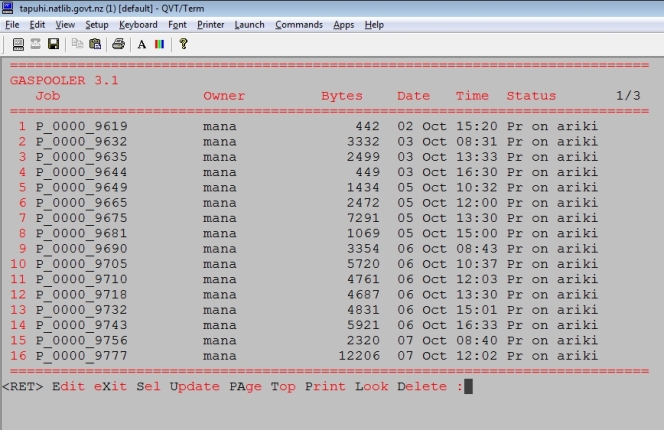Image resolution: width=664 pixels, height=430 pixels.
Task: Click job P_0000_9681 in the list
Action: 81,233
